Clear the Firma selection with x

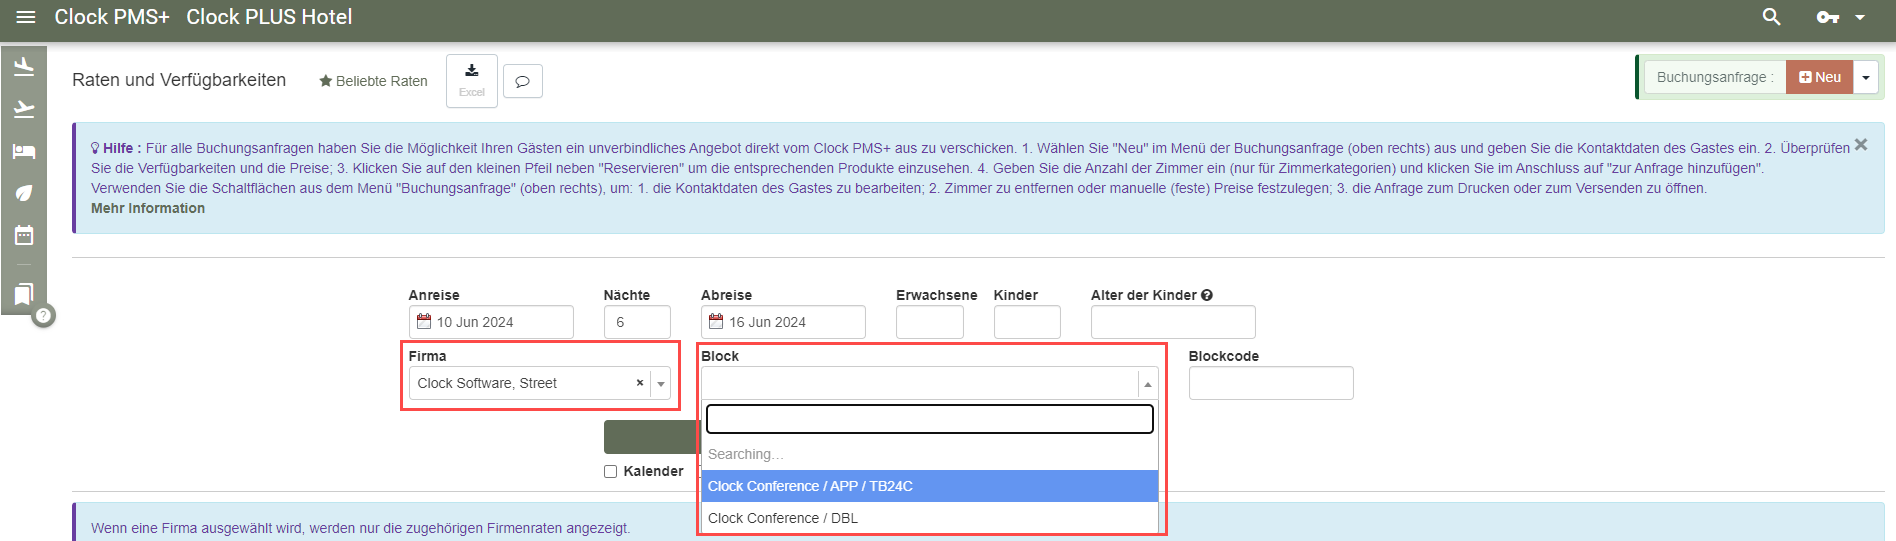coord(640,383)
